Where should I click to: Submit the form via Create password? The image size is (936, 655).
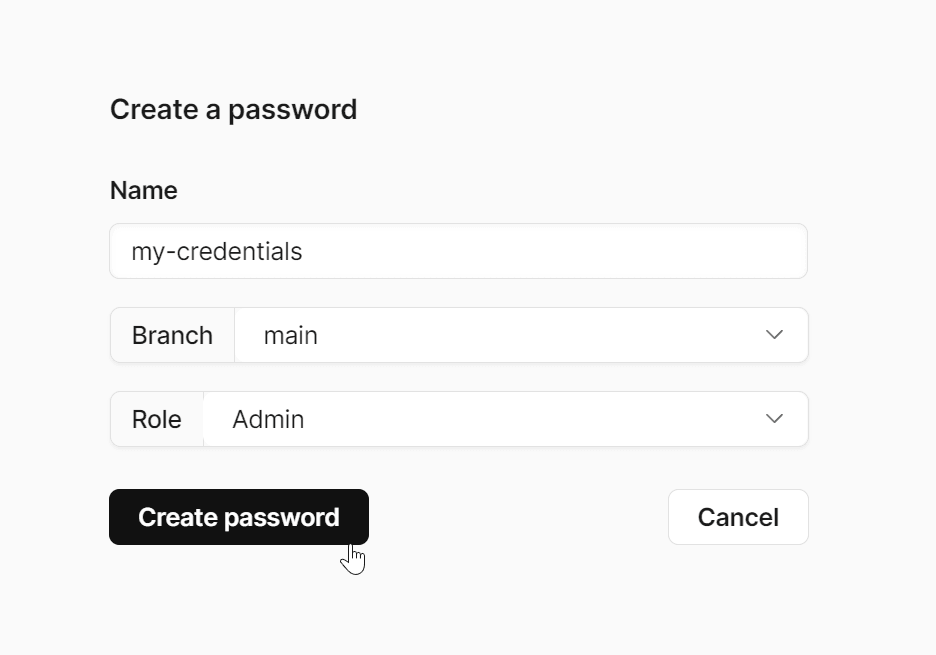tap(238, 517)
